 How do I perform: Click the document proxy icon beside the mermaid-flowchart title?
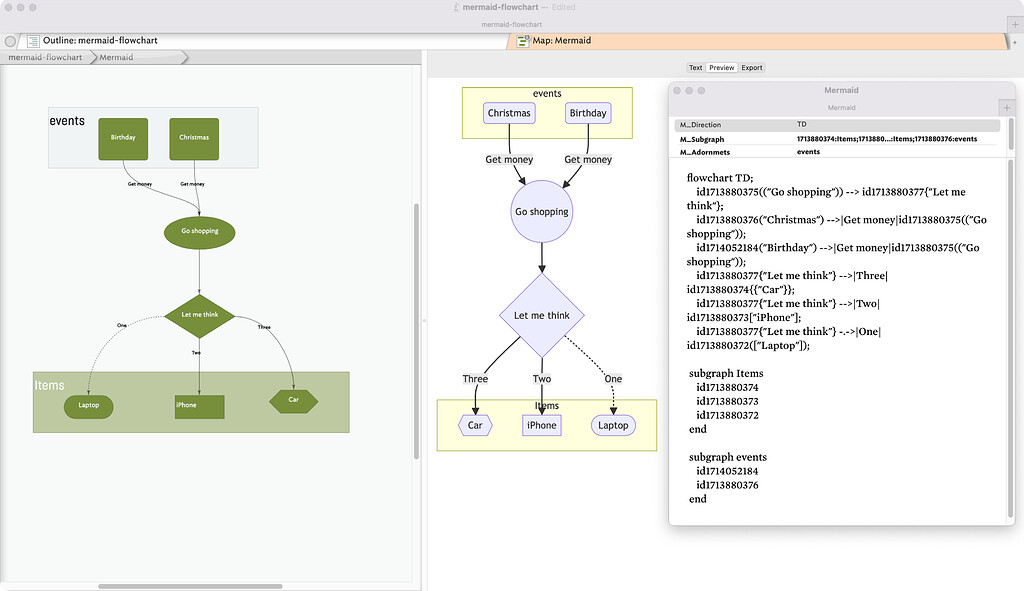(455, 8)
